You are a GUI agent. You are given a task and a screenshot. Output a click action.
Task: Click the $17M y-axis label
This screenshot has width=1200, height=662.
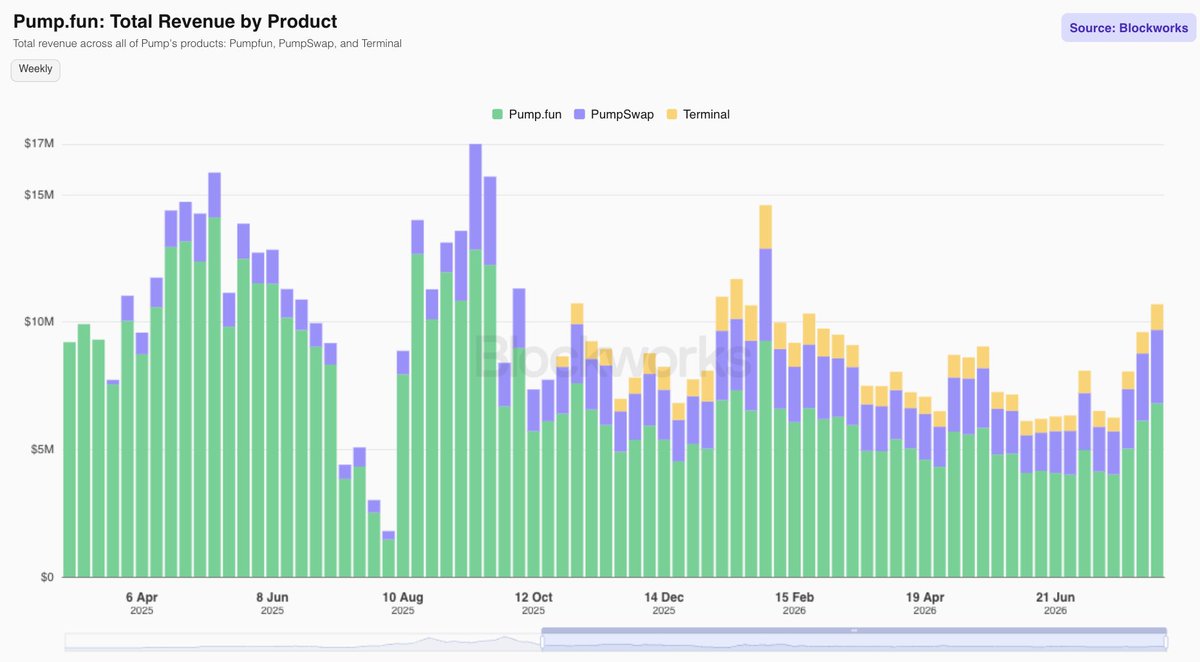point(39,144)
